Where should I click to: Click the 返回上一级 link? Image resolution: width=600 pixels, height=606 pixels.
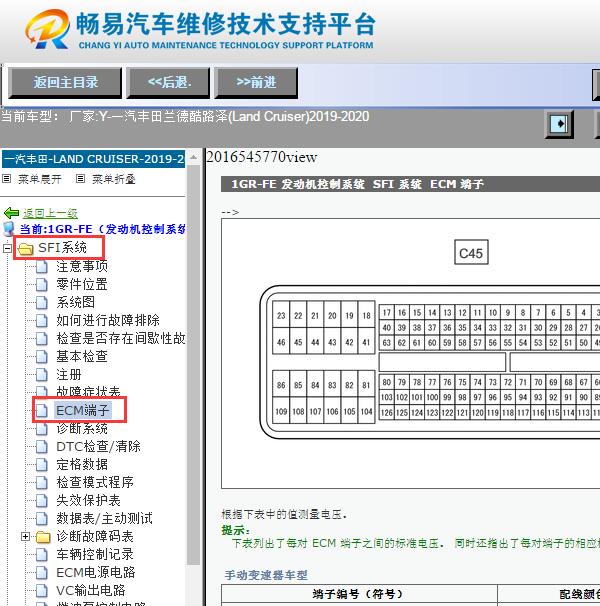tap(50, 213)
